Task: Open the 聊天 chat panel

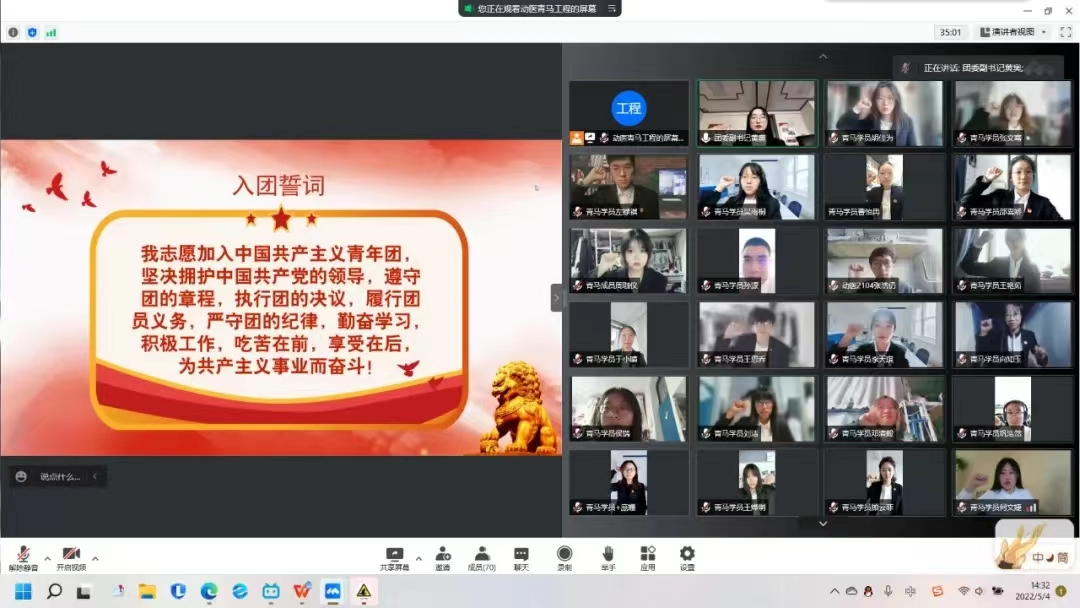Action: (521, 555)
